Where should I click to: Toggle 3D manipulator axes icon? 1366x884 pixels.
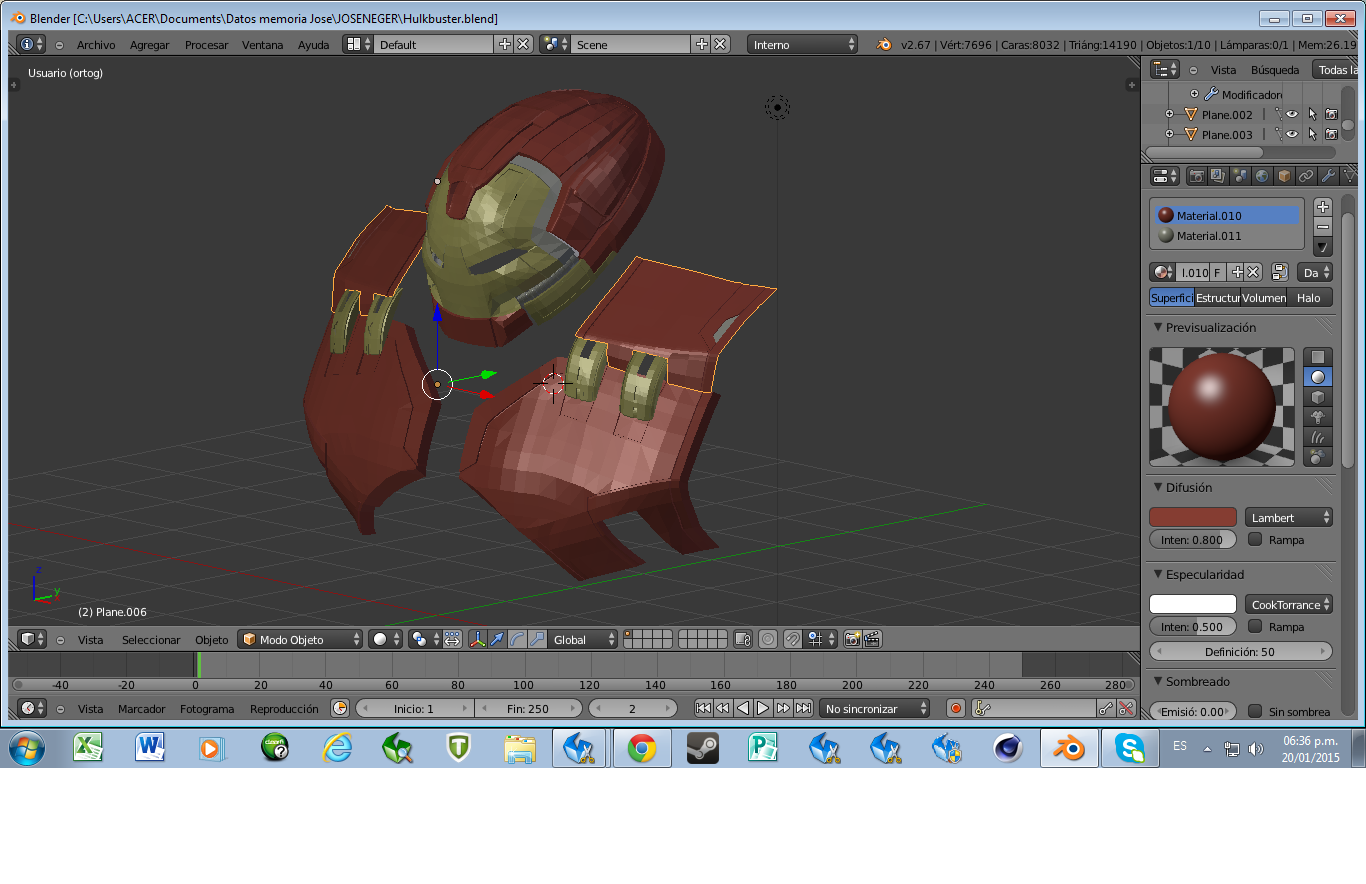tap(477, 639)
